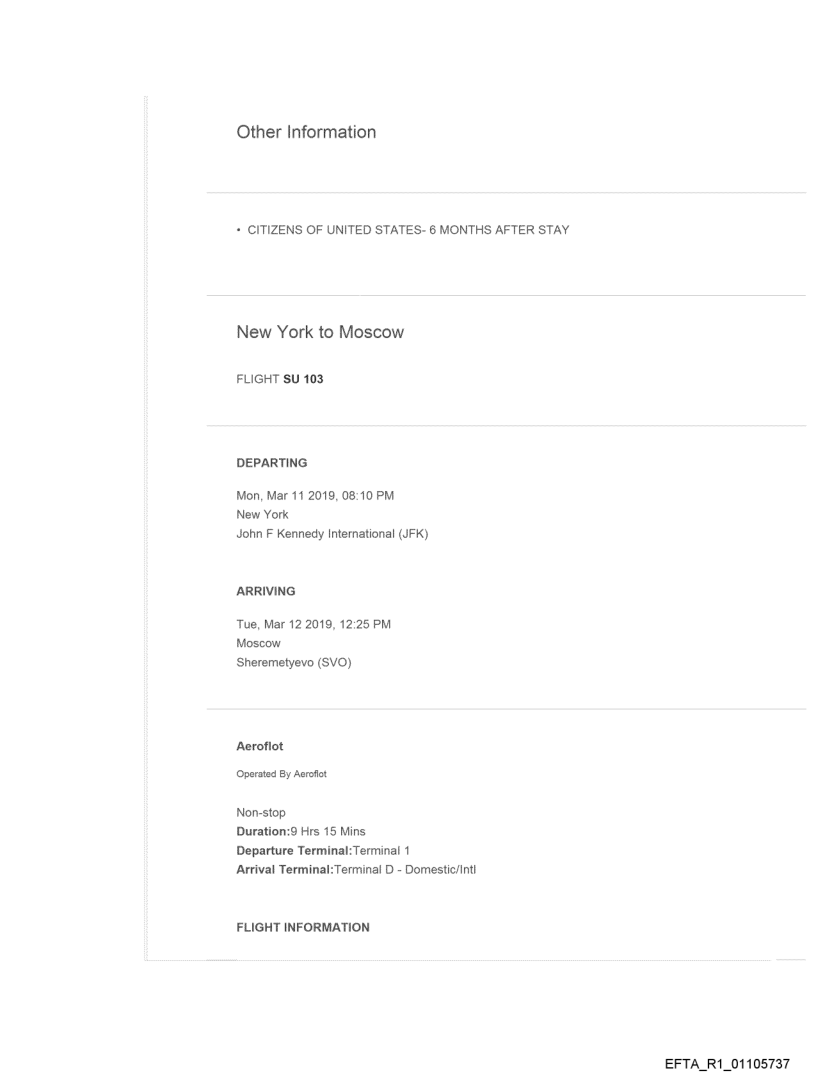
Task: Click the ARRIVING section label
Action: [265, 591]
